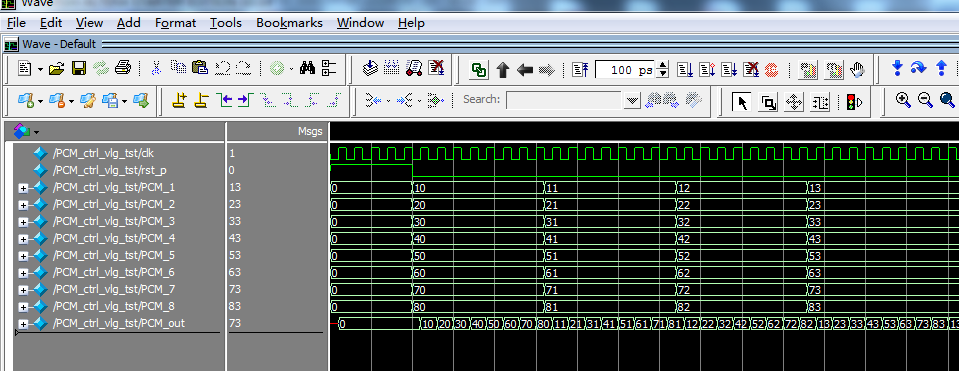Toggle the Pan Mode move tool
Screen dimensions: 959x371
[x=794, y=102]
